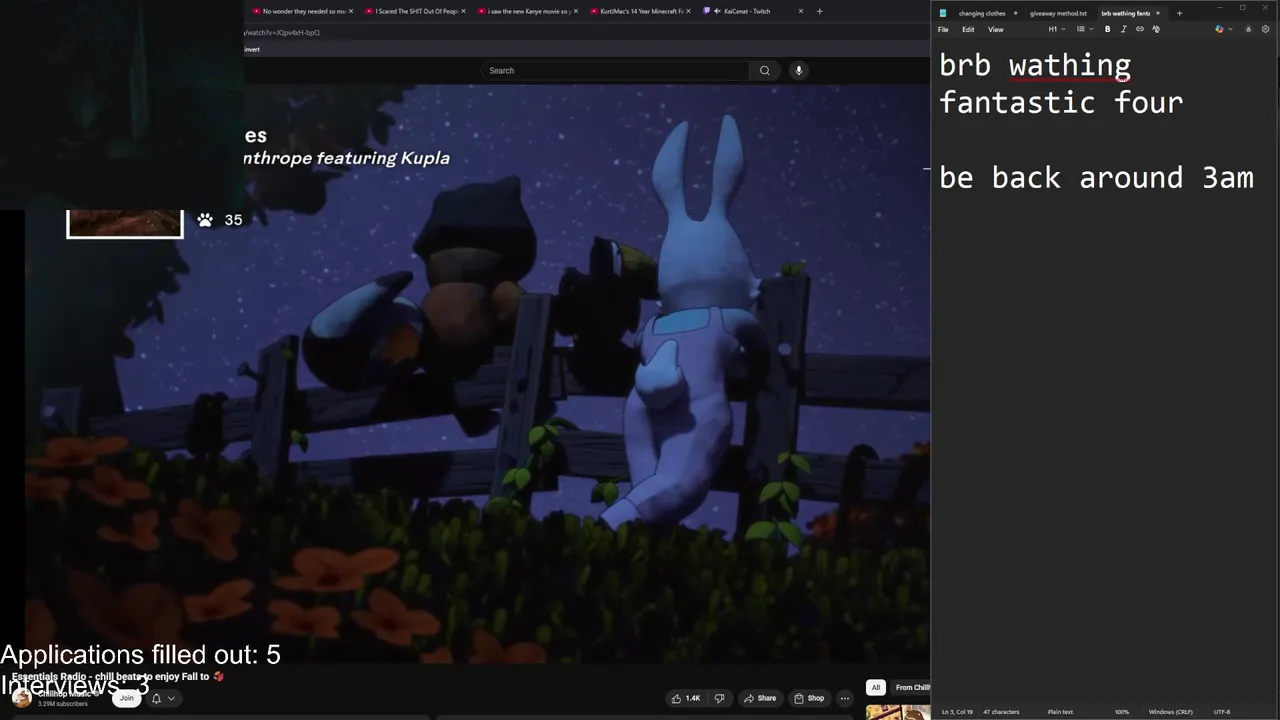
Task: Click the 'invert' bookmark in the browser
Action: (x=251, y=49)
